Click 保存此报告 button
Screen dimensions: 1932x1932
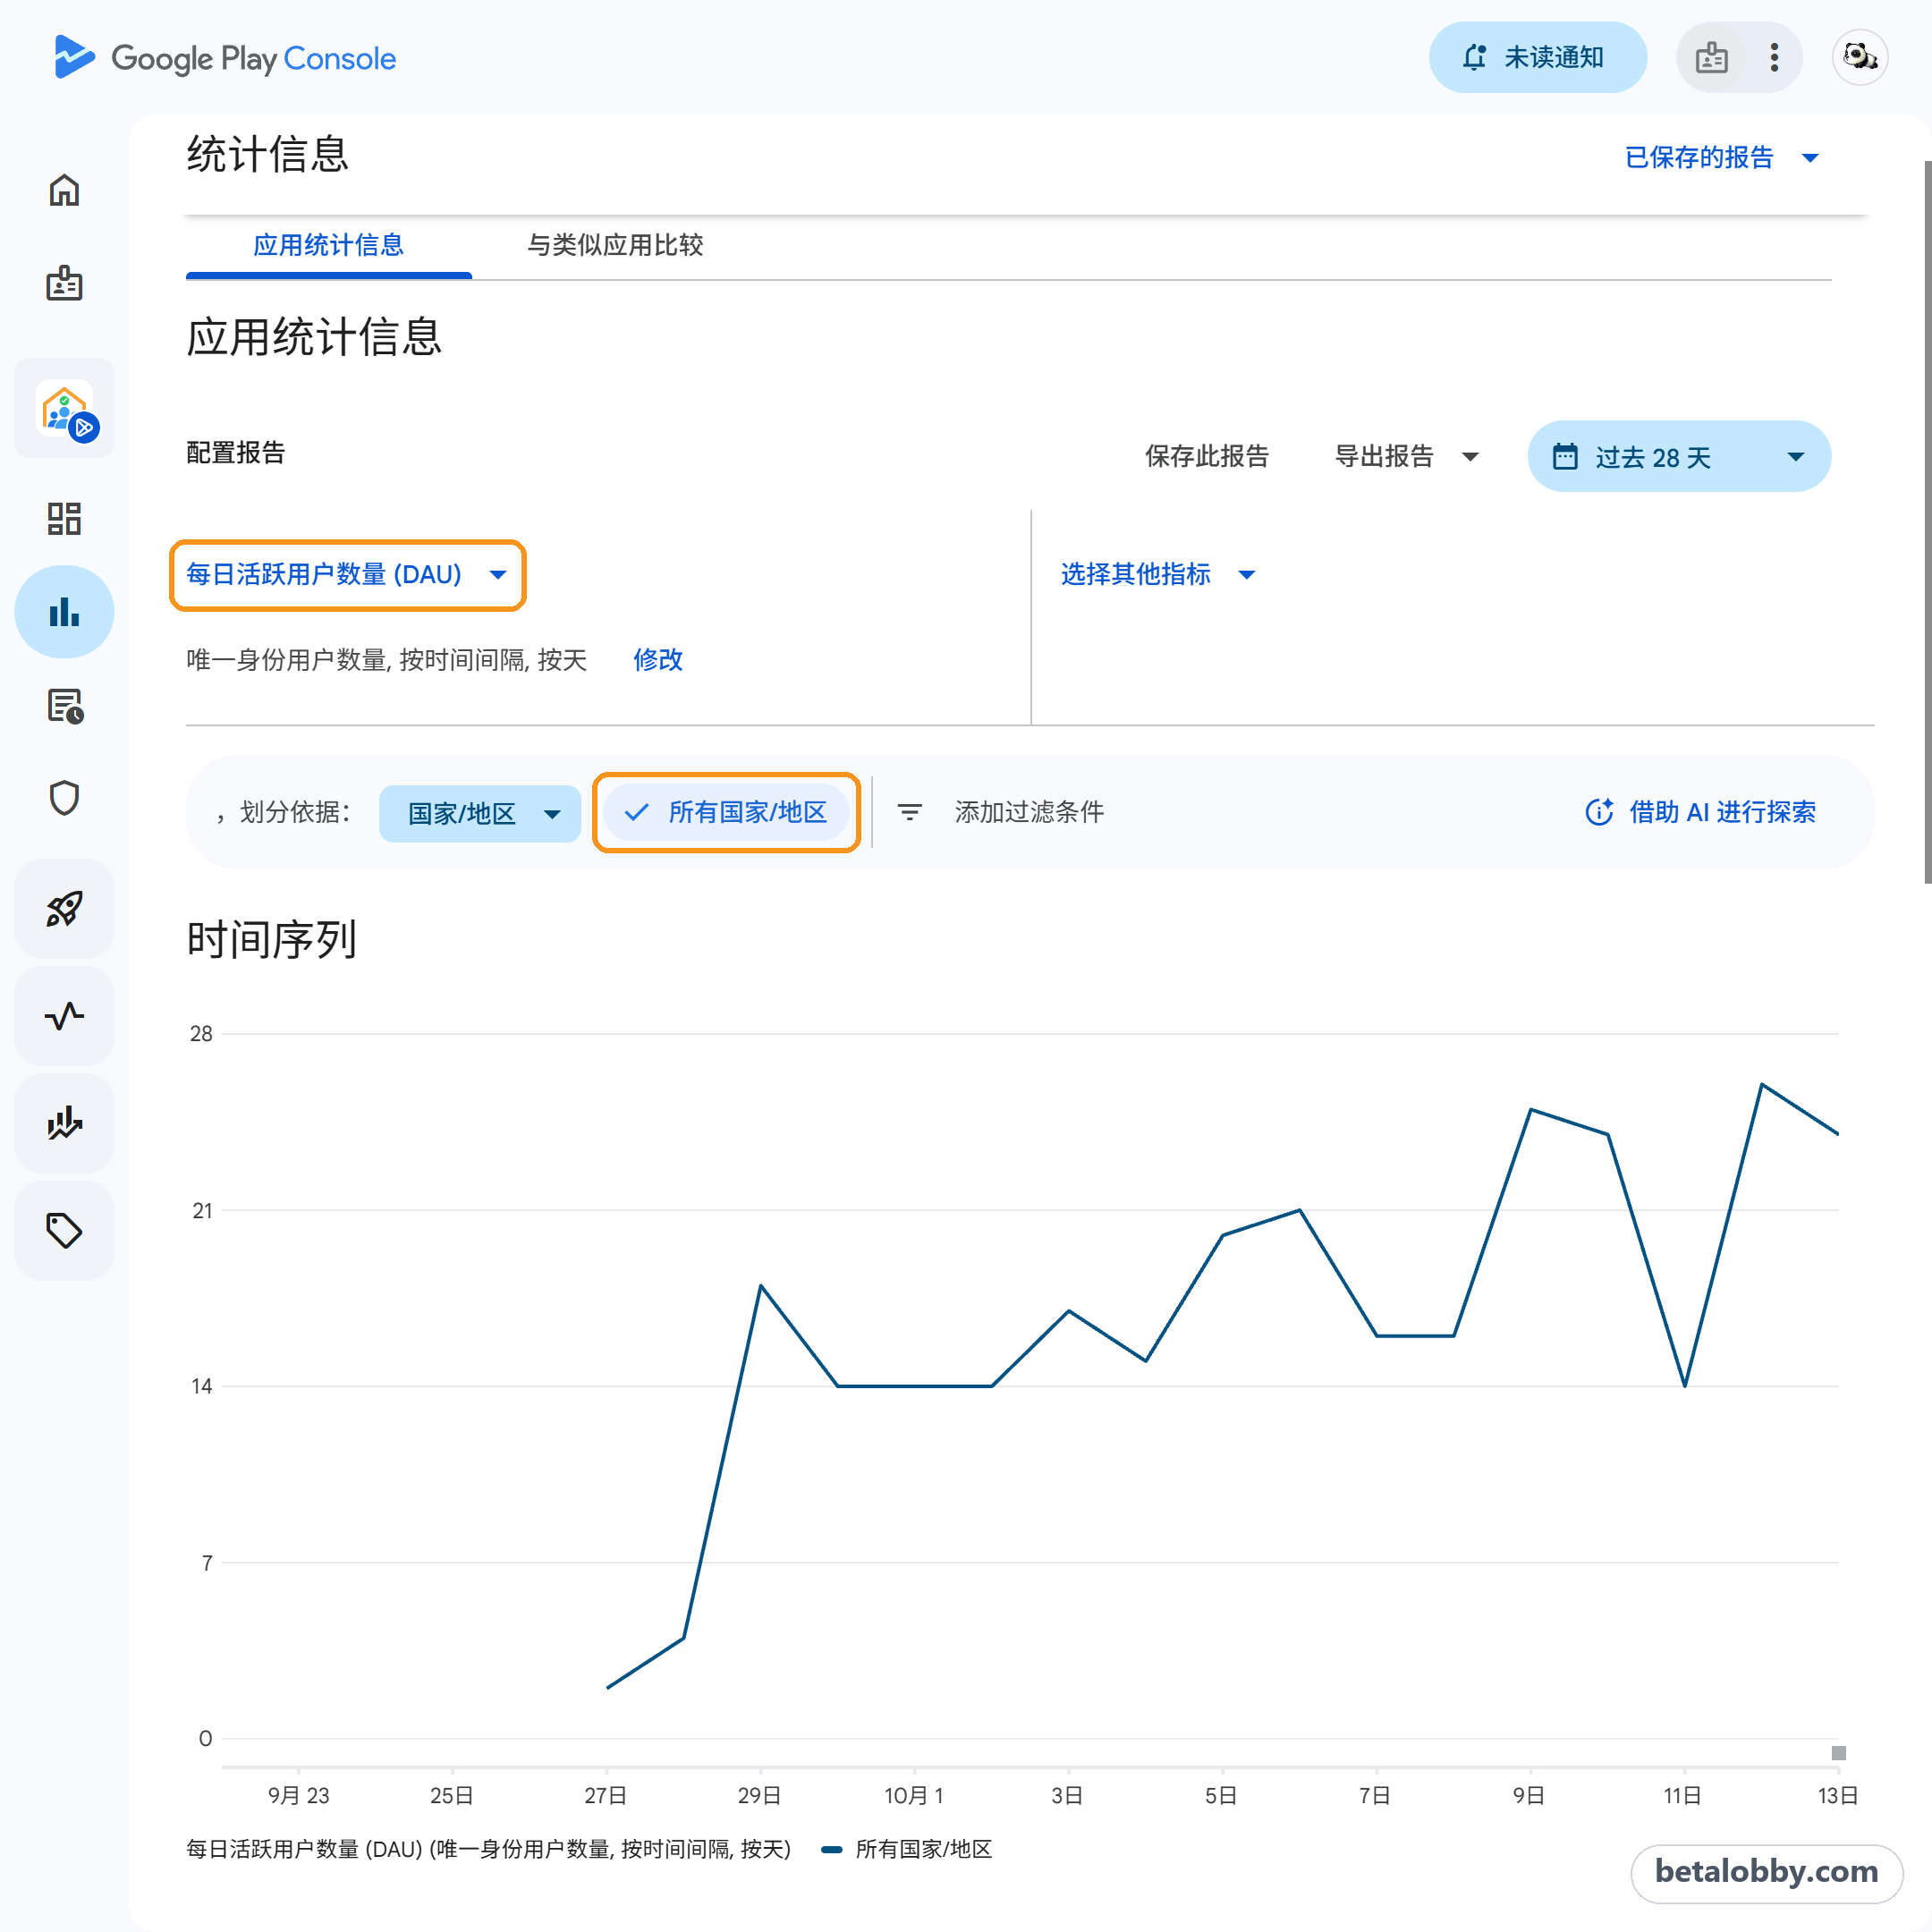click(1207, 457)
